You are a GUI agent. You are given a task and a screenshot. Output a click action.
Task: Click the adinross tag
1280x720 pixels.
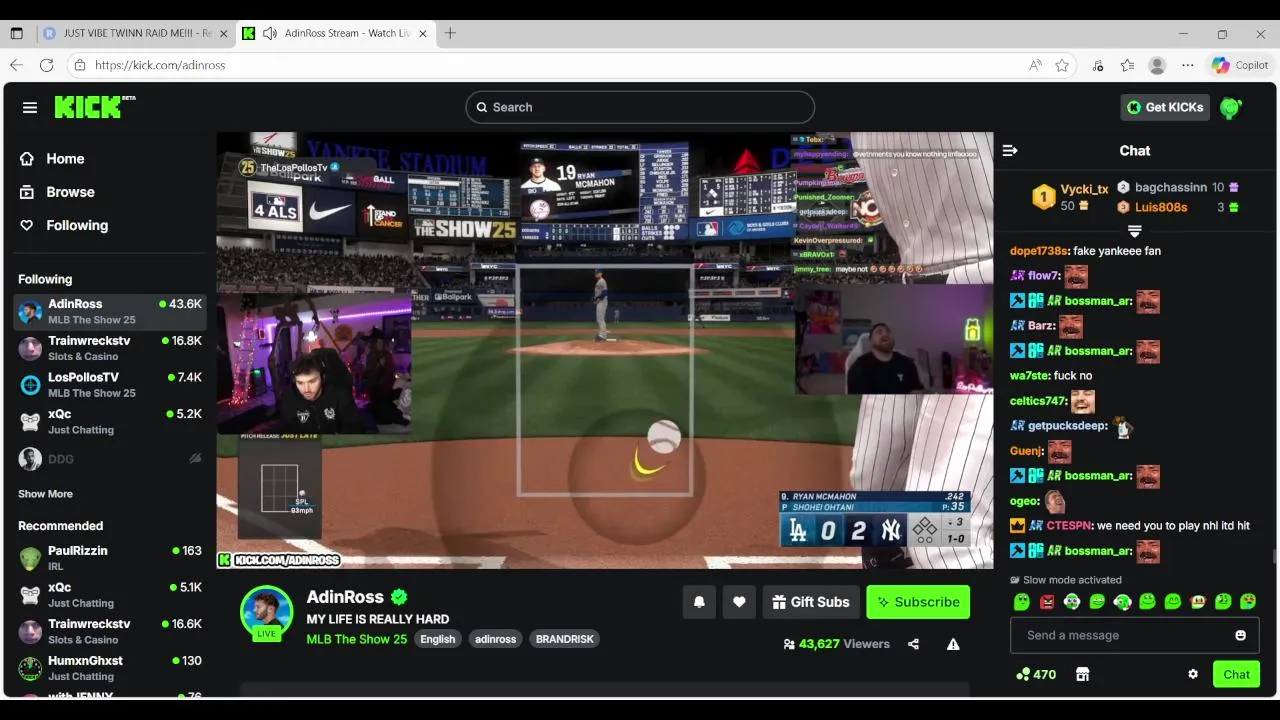(x=495, y=639)
